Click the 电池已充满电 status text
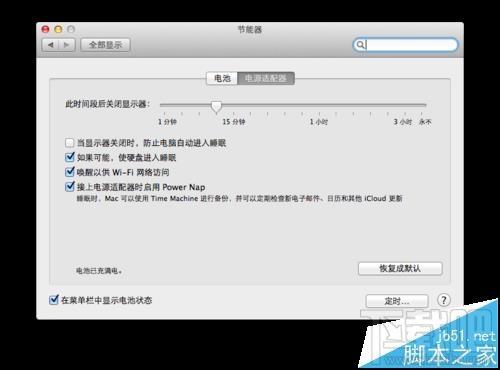Viewport: 500px width, 370px height. (99, 271)
